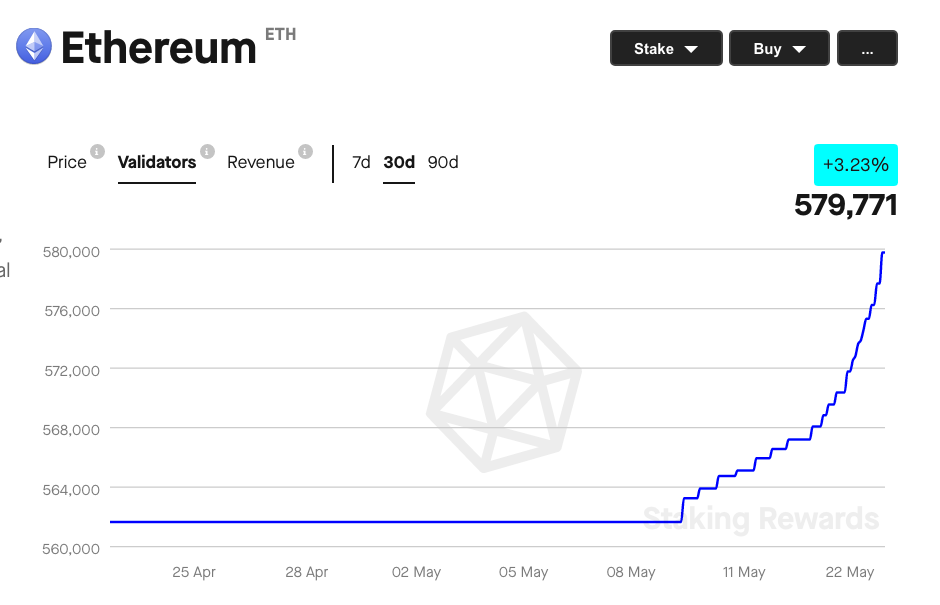Select the Validators tab
Screen dimensions: 940x605
pos(157,162)
